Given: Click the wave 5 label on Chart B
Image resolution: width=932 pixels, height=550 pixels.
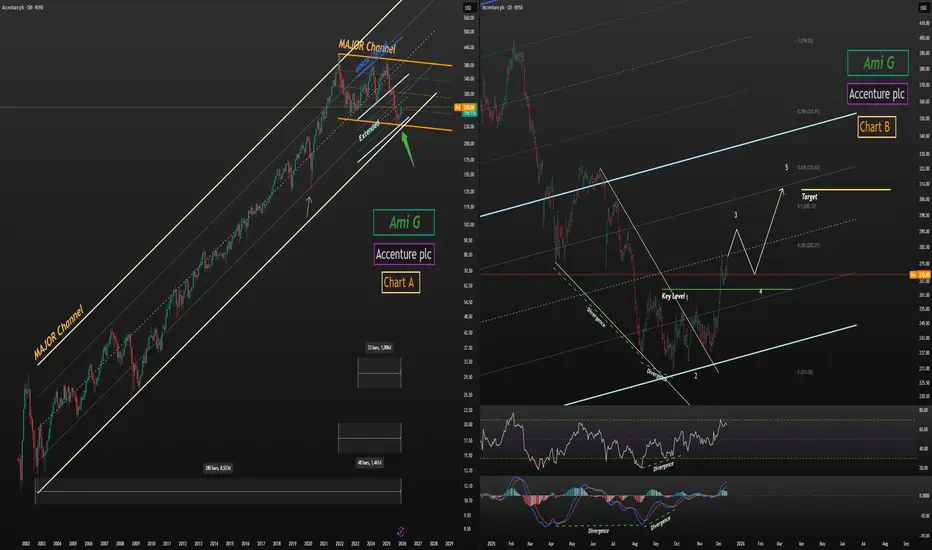Looking at the screenshot, I should (x=786, y=168).
